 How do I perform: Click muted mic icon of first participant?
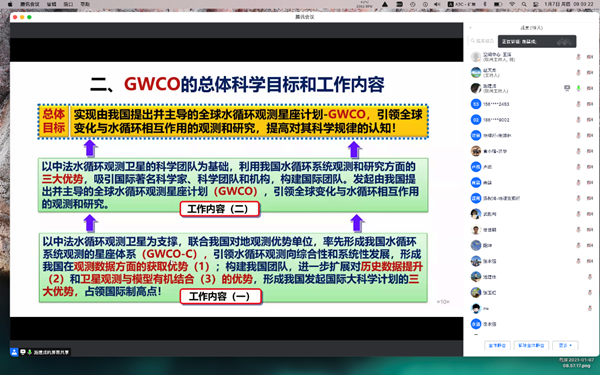[578, 57]
